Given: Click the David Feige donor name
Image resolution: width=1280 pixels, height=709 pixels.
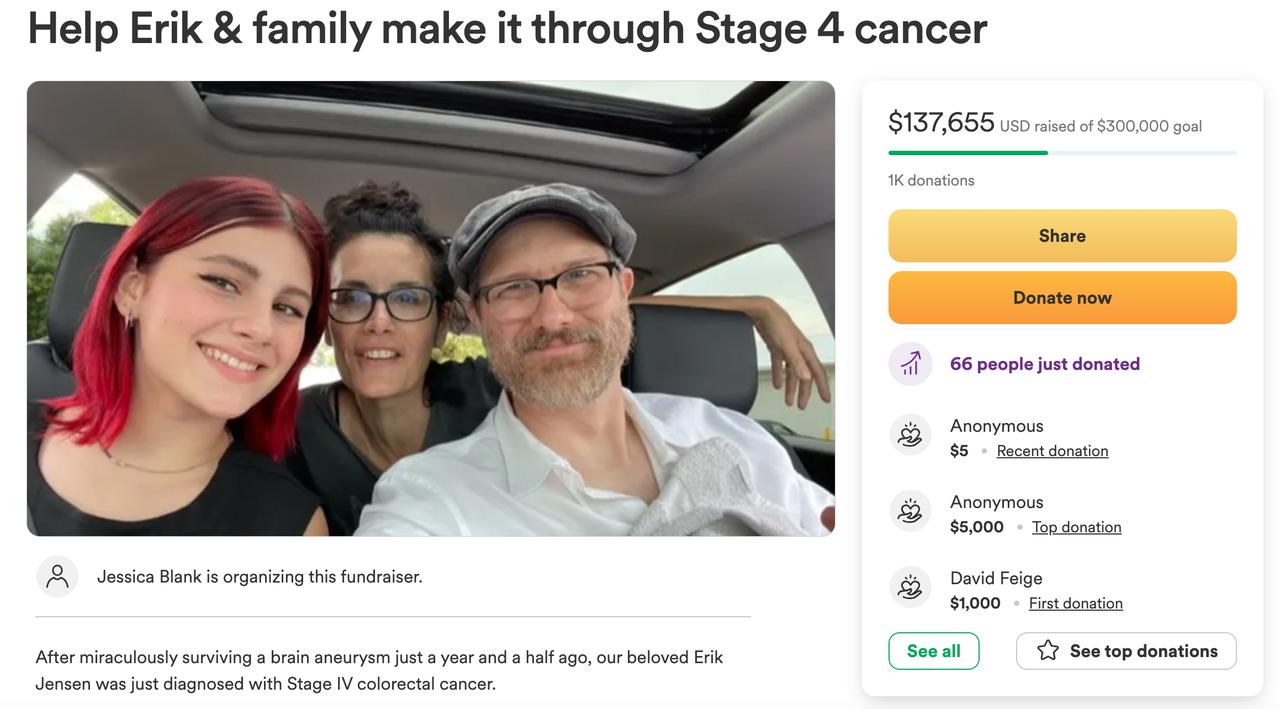Looking at the screenshot, I should pyautogui.click(x=996, y=578).
